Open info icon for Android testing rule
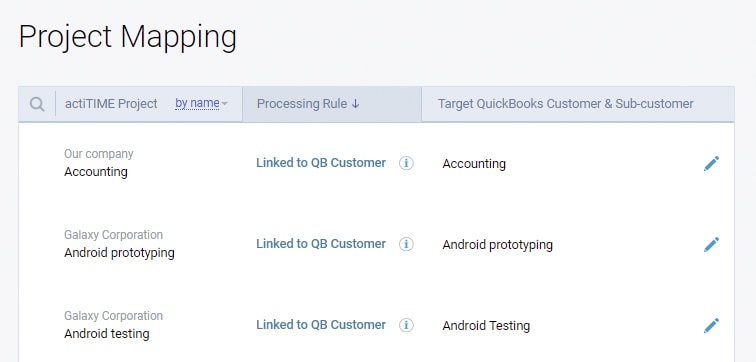Image resolution: width=756 pixels, height=362 pixels. pyautogui.click(x=406, y=325)
